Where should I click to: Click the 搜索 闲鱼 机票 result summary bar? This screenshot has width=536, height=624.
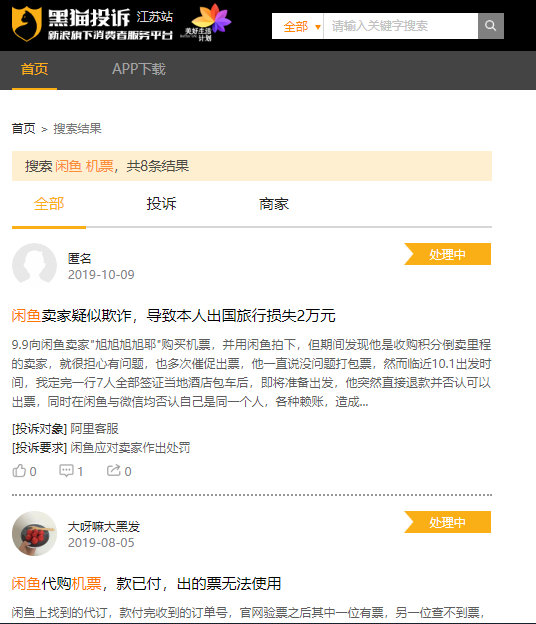(252, 166)
